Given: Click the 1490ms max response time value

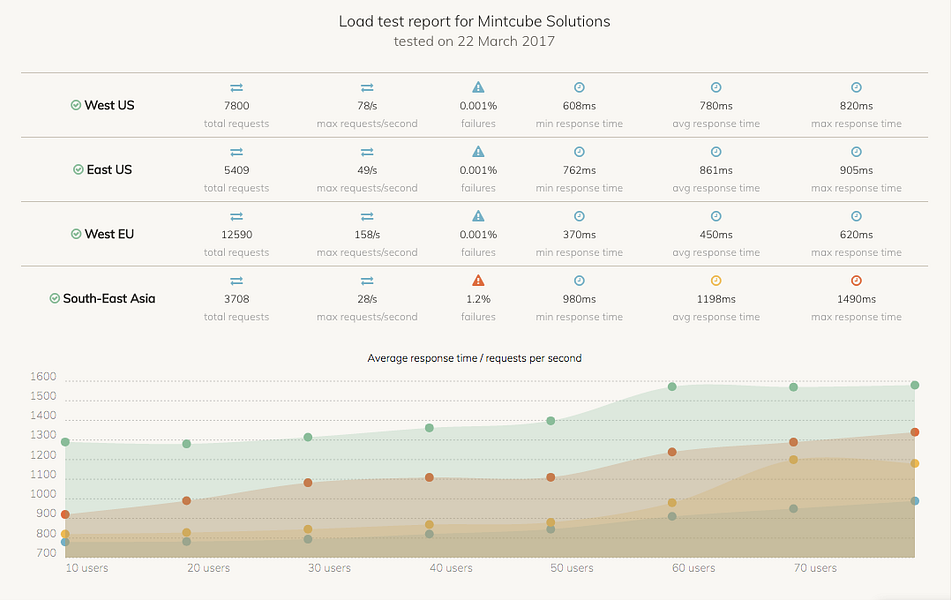Looking at the screenshot, I should tap(856, 298).
